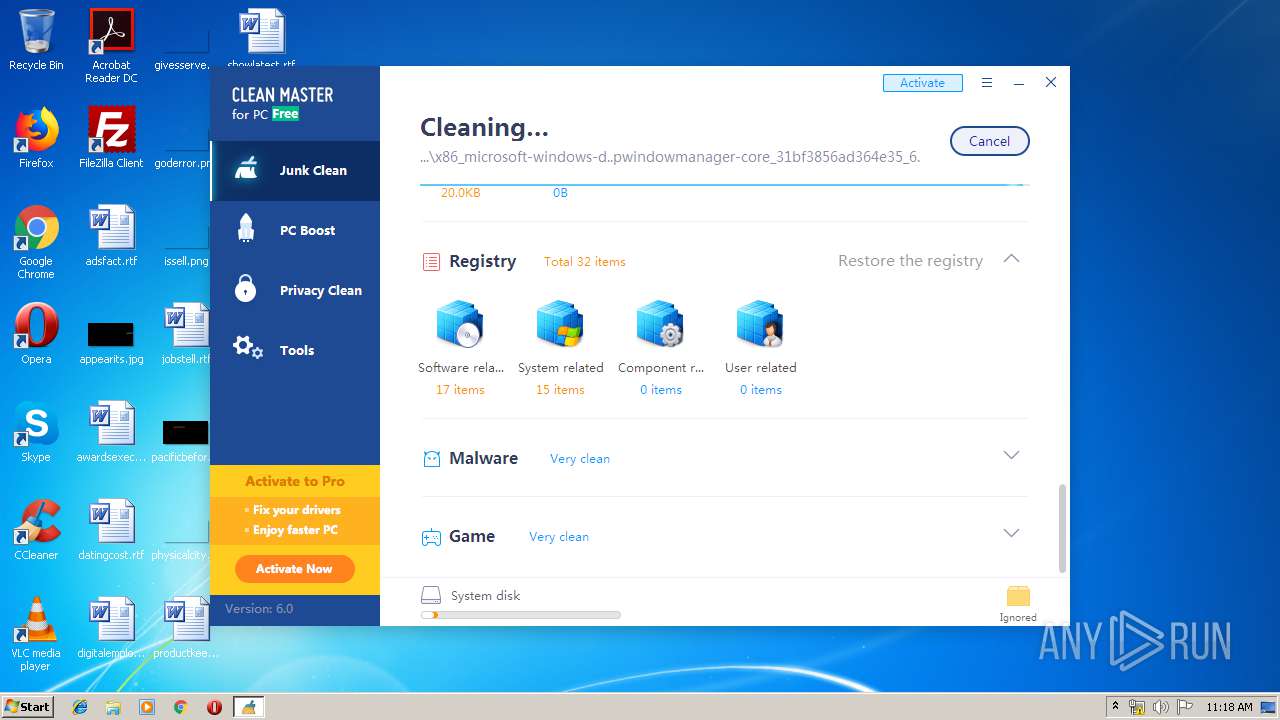The image size is (1280, 720).
Task: Open the Tools section
Action: point(295,351)
